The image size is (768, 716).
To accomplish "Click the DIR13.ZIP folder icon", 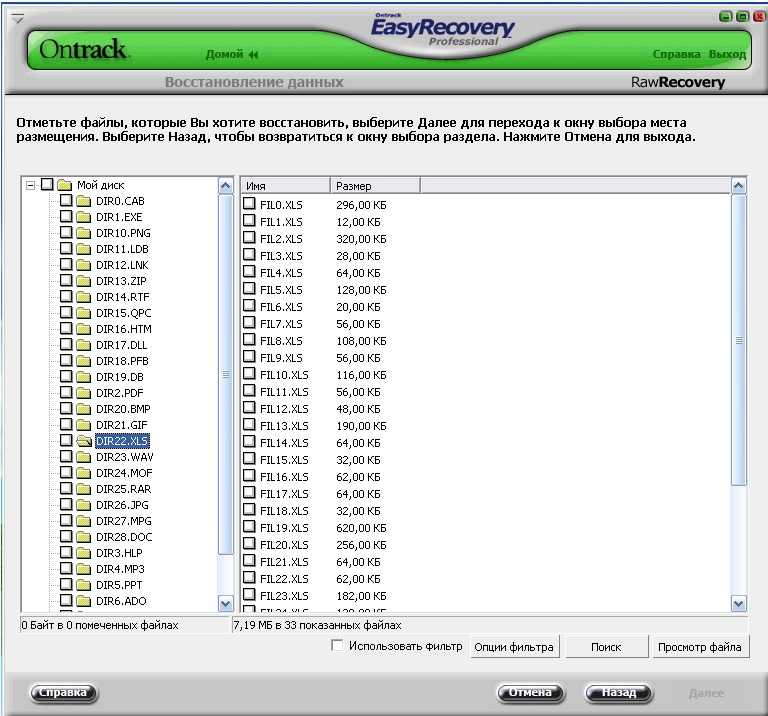I will coord(84,281).
